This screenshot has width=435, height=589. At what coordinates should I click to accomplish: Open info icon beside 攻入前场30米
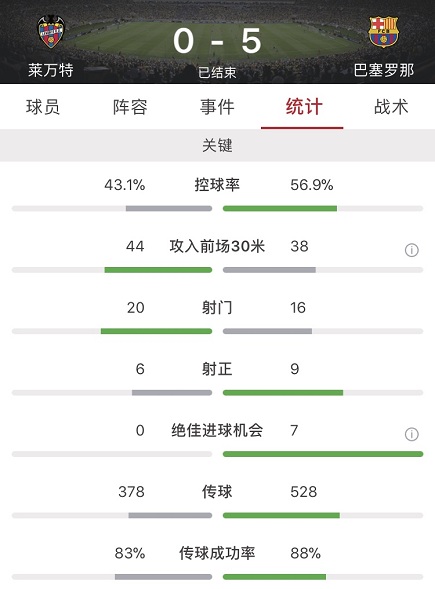point(412,250)
